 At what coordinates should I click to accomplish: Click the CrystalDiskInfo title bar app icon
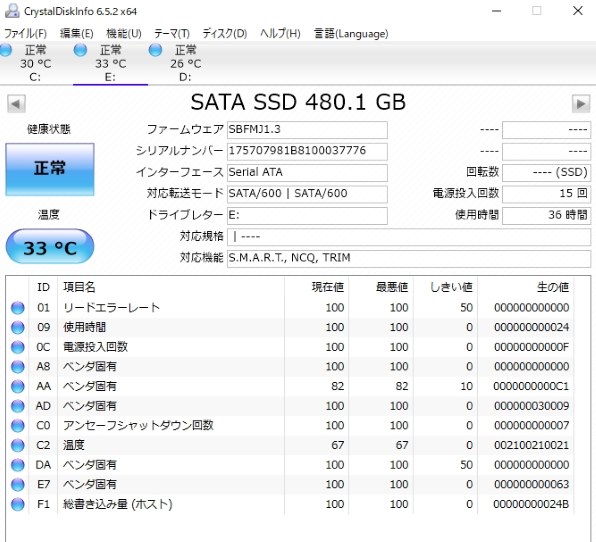(12, 11)
